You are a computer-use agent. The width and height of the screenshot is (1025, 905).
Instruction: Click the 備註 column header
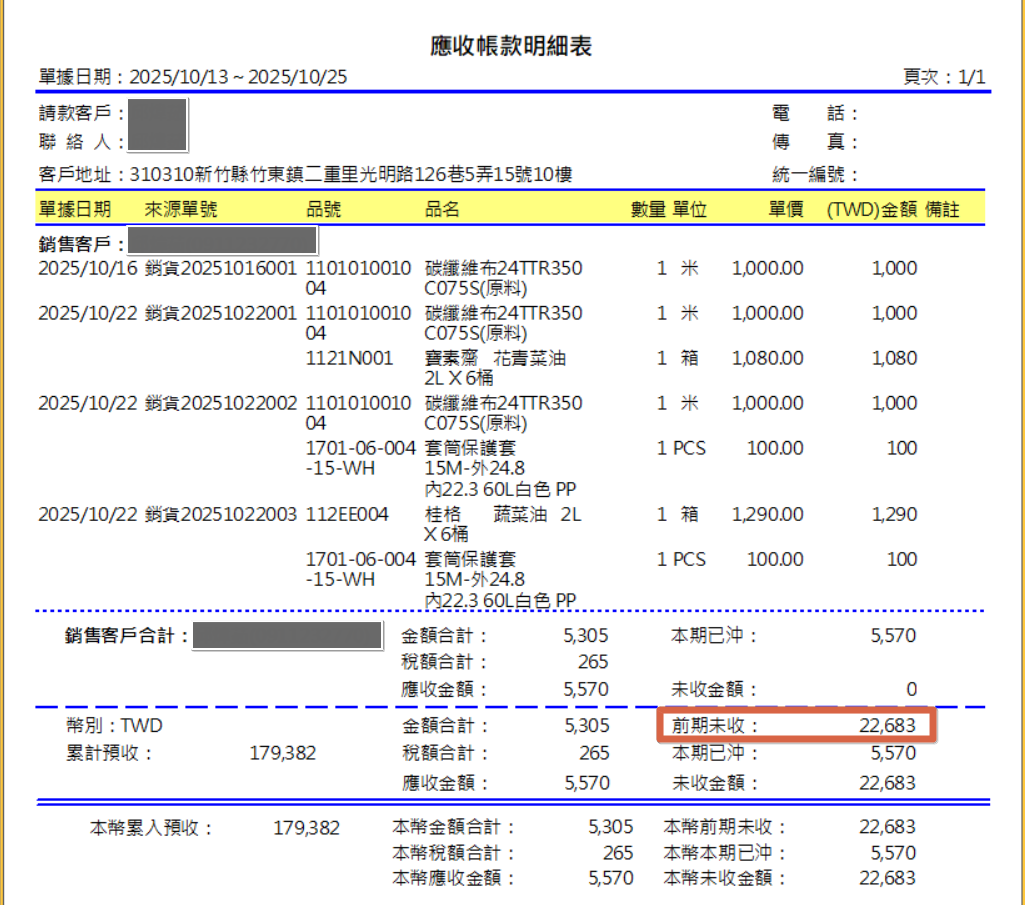click(x=942, y=209)
